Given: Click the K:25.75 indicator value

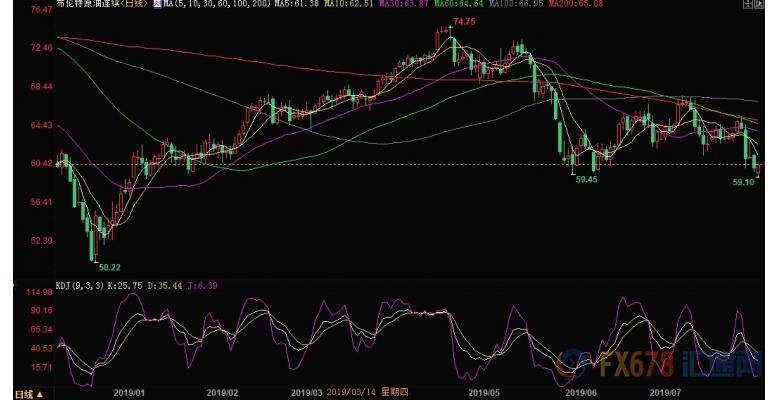Looking at the screenshot, I should pyautogui.click(x=127, y=284).
